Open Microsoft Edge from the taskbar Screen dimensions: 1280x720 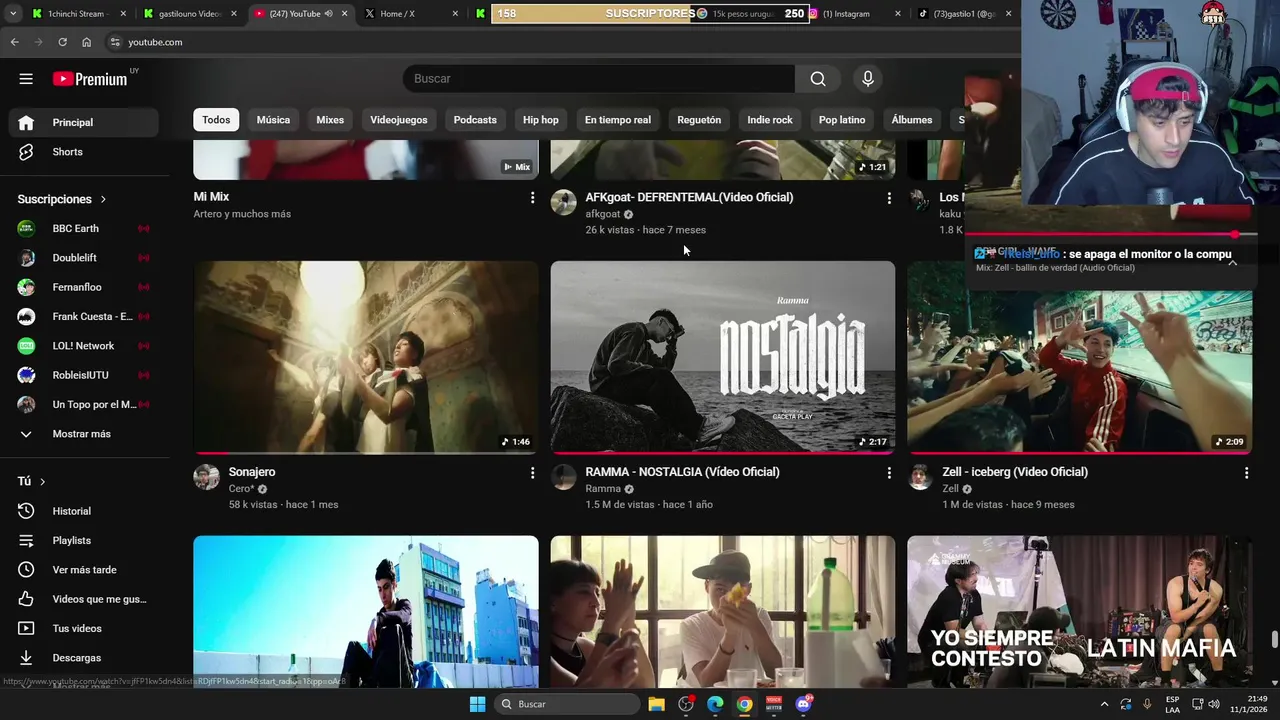click(x=715, y=704)
